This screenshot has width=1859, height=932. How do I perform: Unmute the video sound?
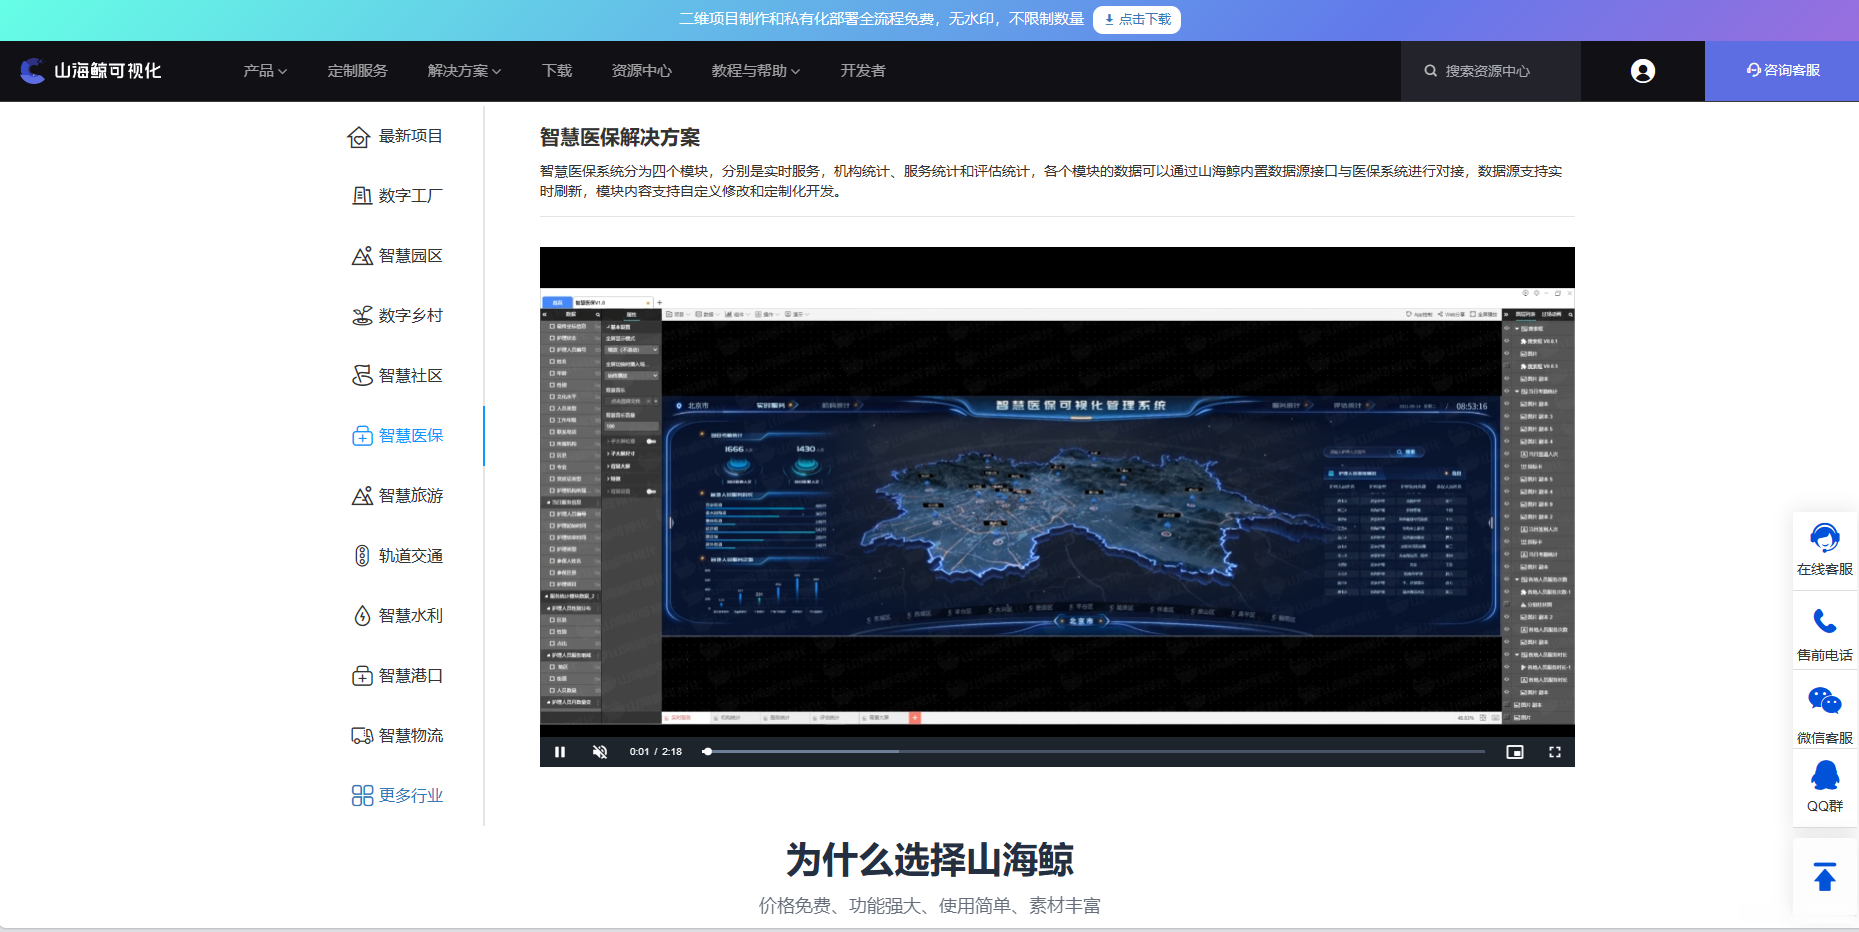tap(600, 752)
